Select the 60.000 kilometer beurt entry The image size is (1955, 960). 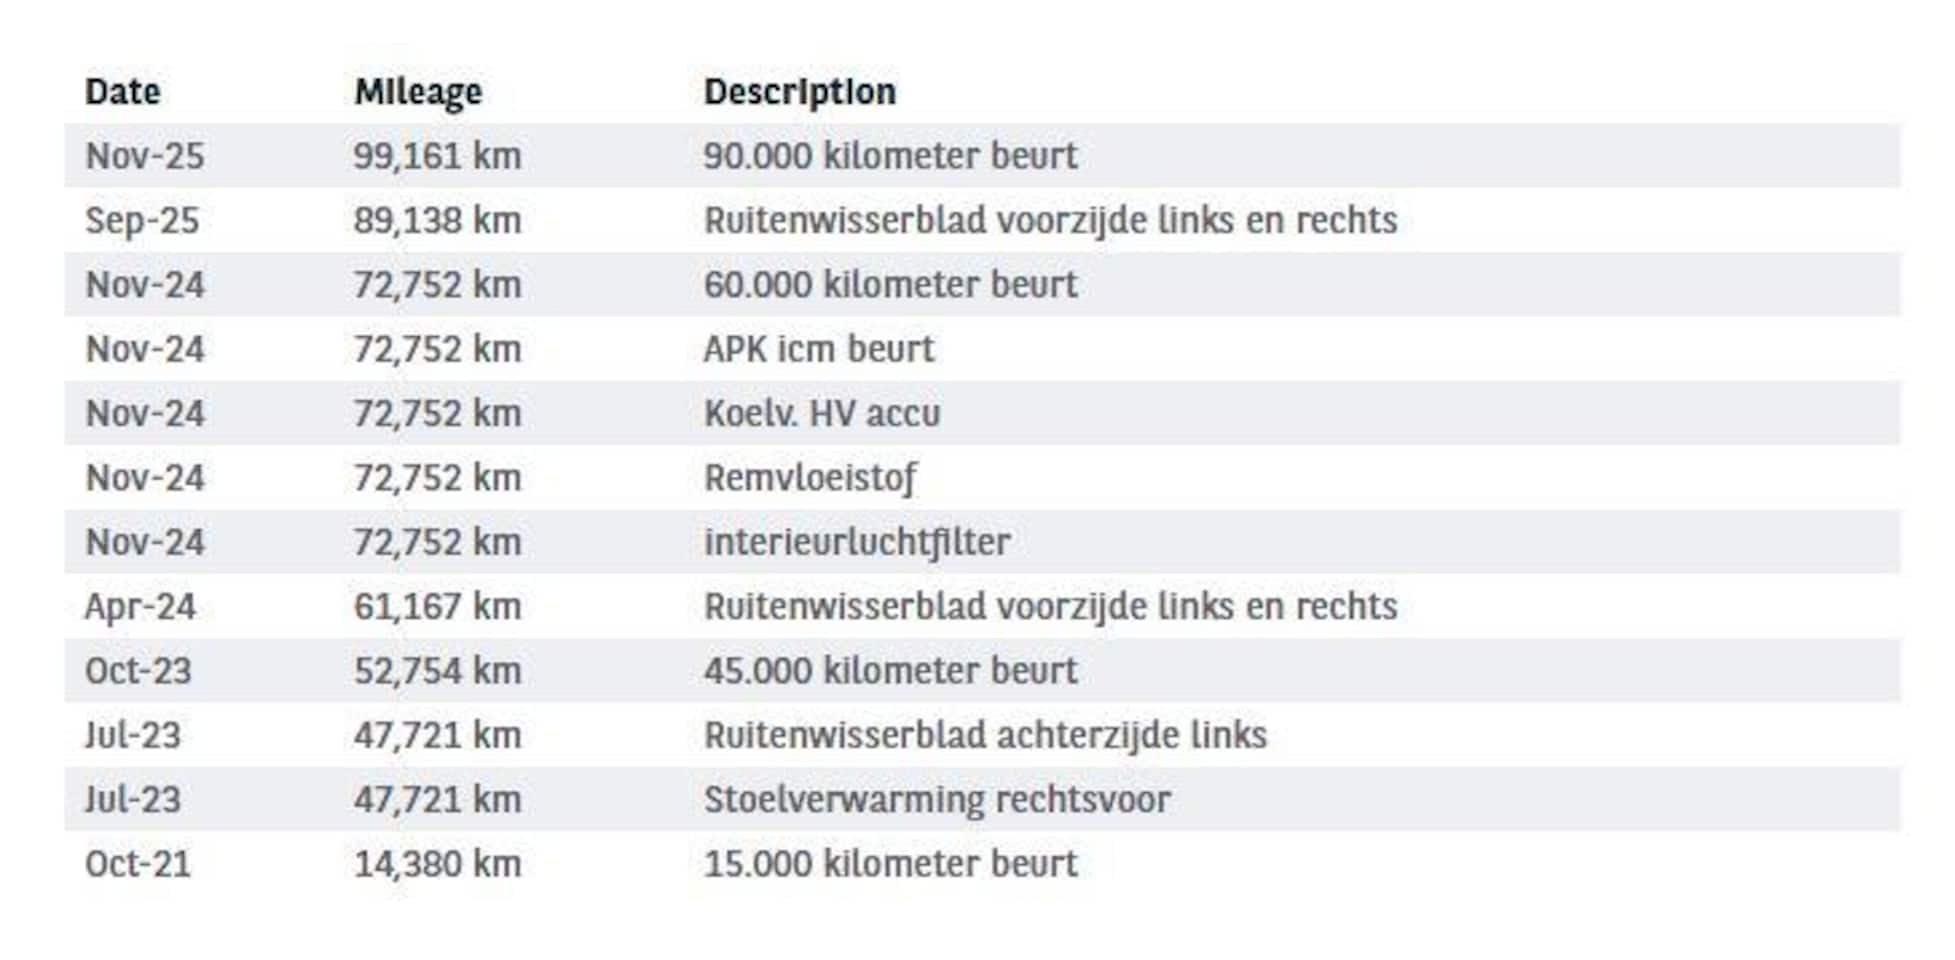coord(890,285)
